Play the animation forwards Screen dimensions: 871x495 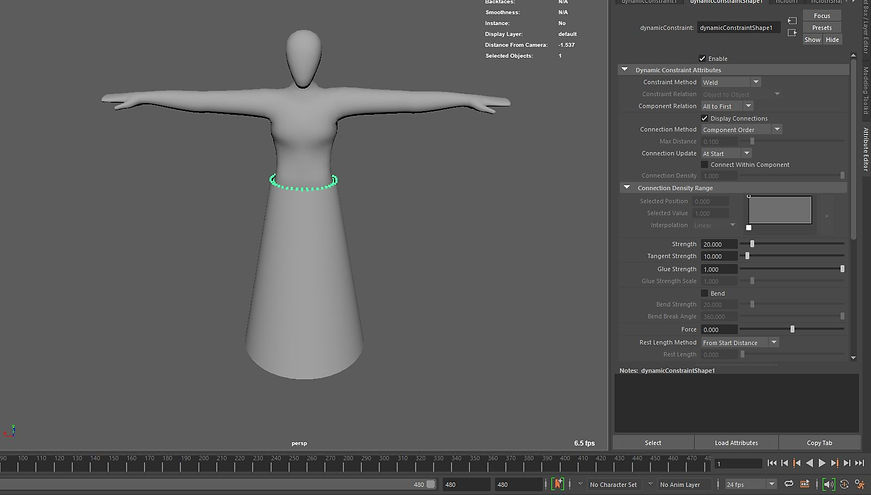[x=822, y=463]
